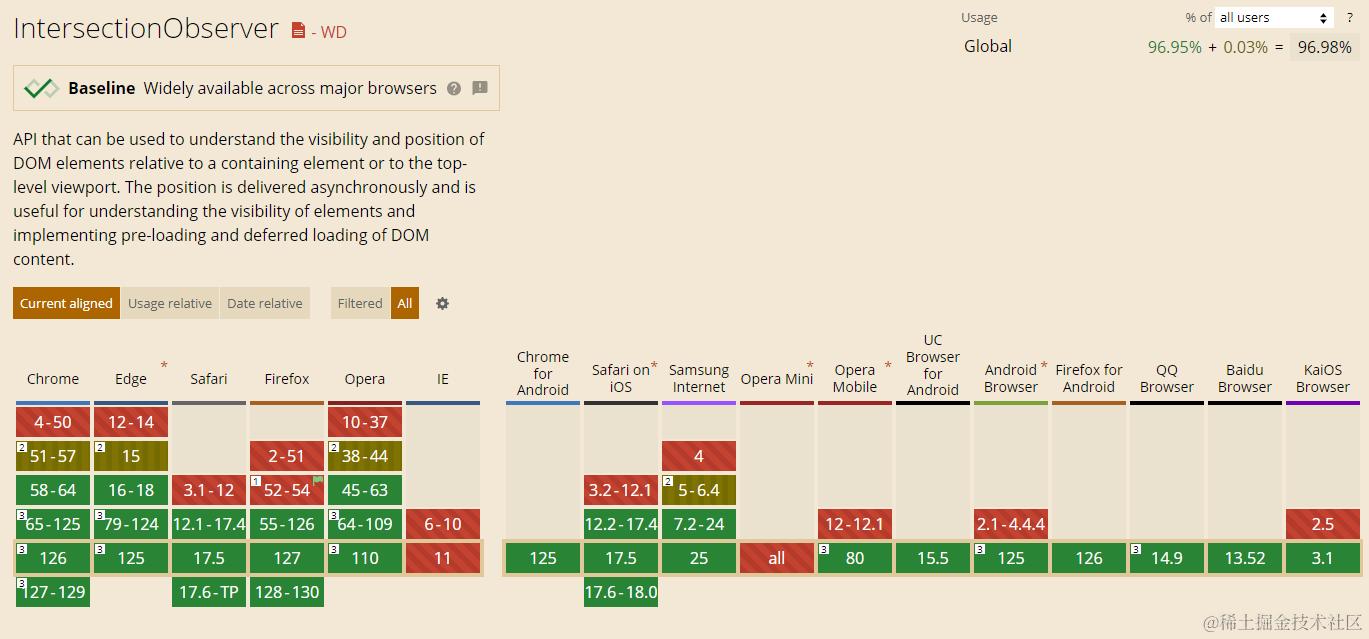The image size is (1369, 639).
Task: Select Safari on iOS 17.6-18.0 cell
Action: click(x=621, y=592)
